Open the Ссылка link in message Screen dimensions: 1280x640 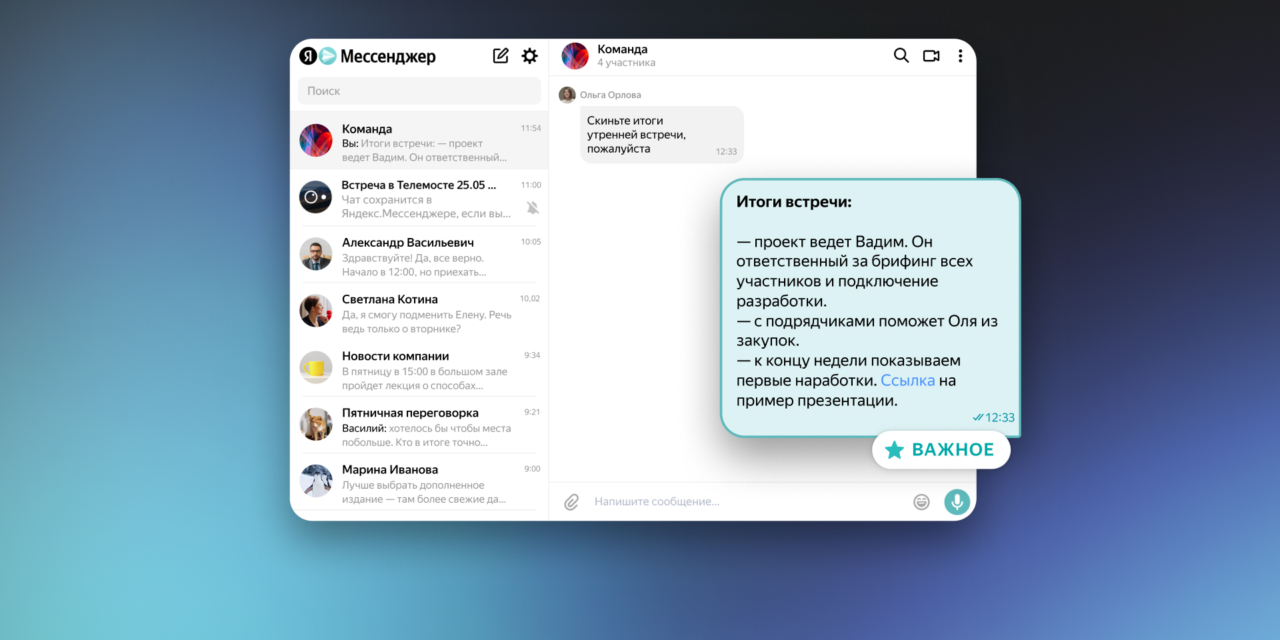[x=908, y=381]
